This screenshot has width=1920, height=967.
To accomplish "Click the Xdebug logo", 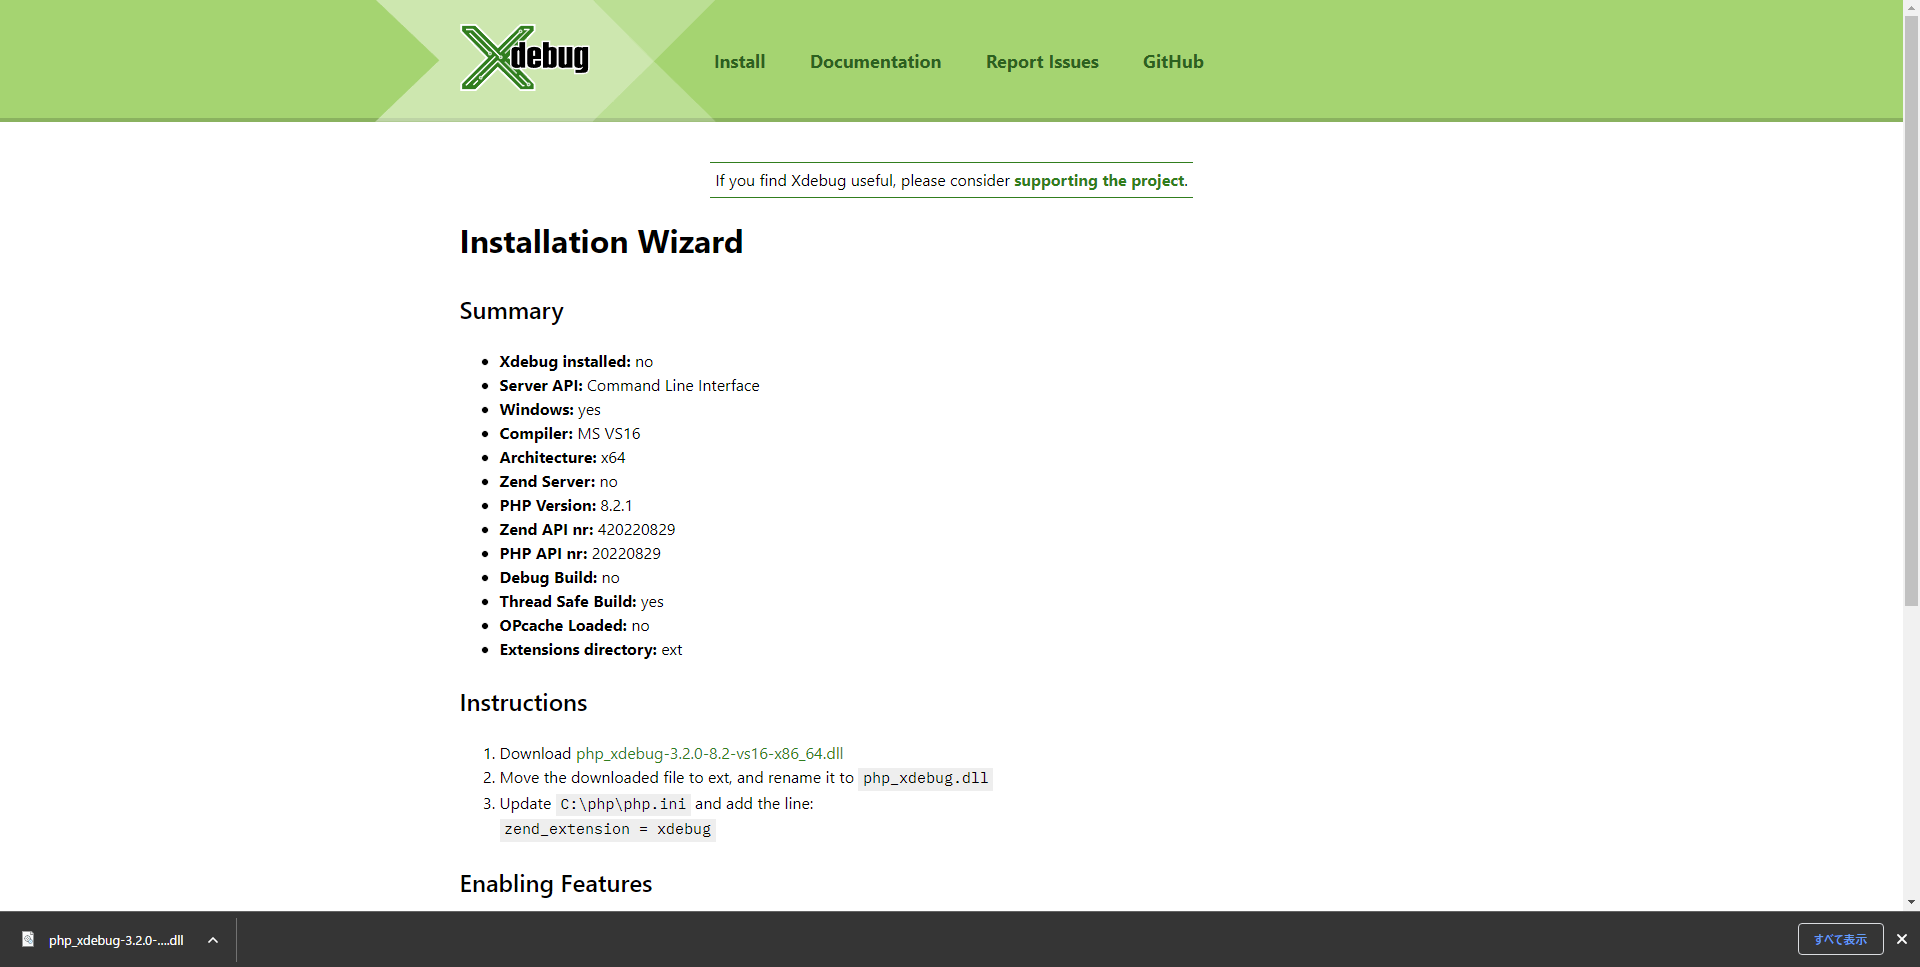I will coord(525,58).
